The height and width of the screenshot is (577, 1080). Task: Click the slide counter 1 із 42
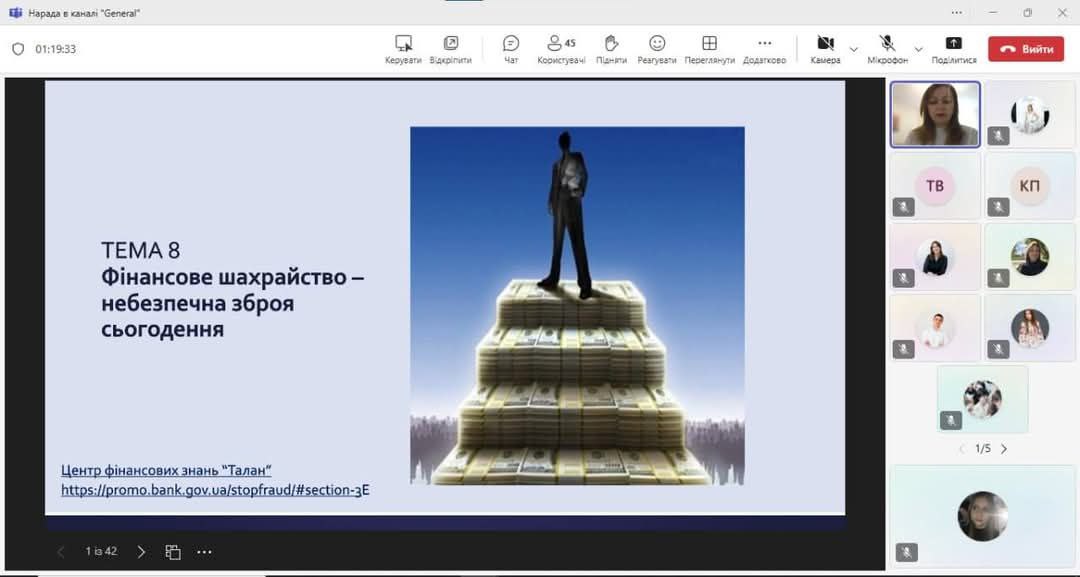pyautogui.click(x=101, y=552)
